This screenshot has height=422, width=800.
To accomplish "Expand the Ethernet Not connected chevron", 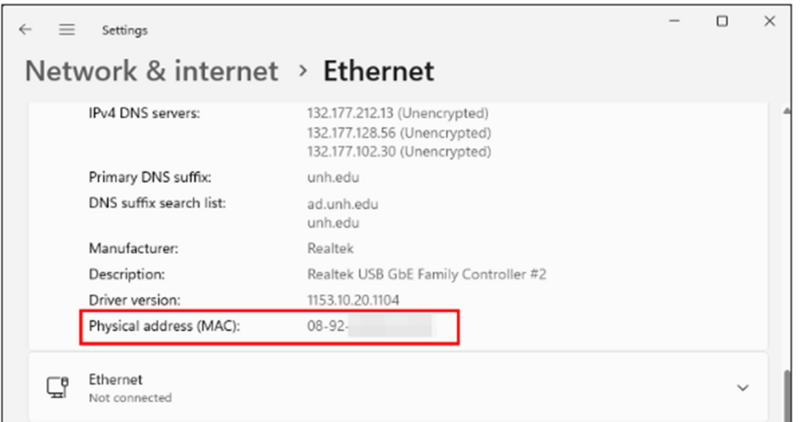I will [x=742, y=387].
